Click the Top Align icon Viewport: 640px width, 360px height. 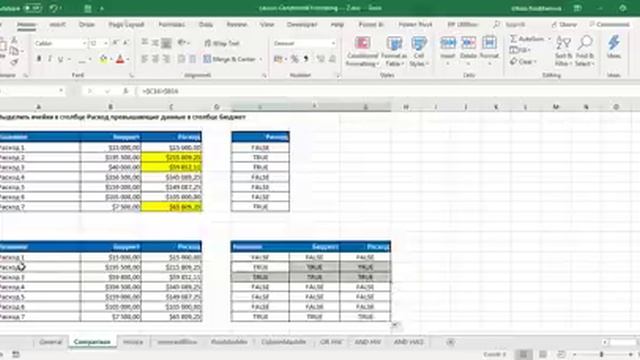click(x=144, y=43)
